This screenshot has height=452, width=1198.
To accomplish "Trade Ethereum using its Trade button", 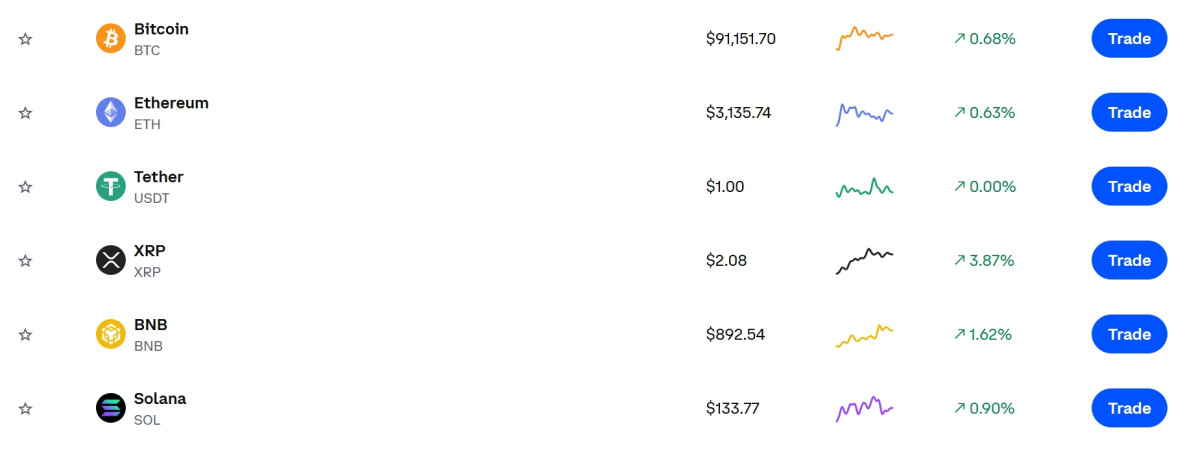I will [x=1128, y=113].
